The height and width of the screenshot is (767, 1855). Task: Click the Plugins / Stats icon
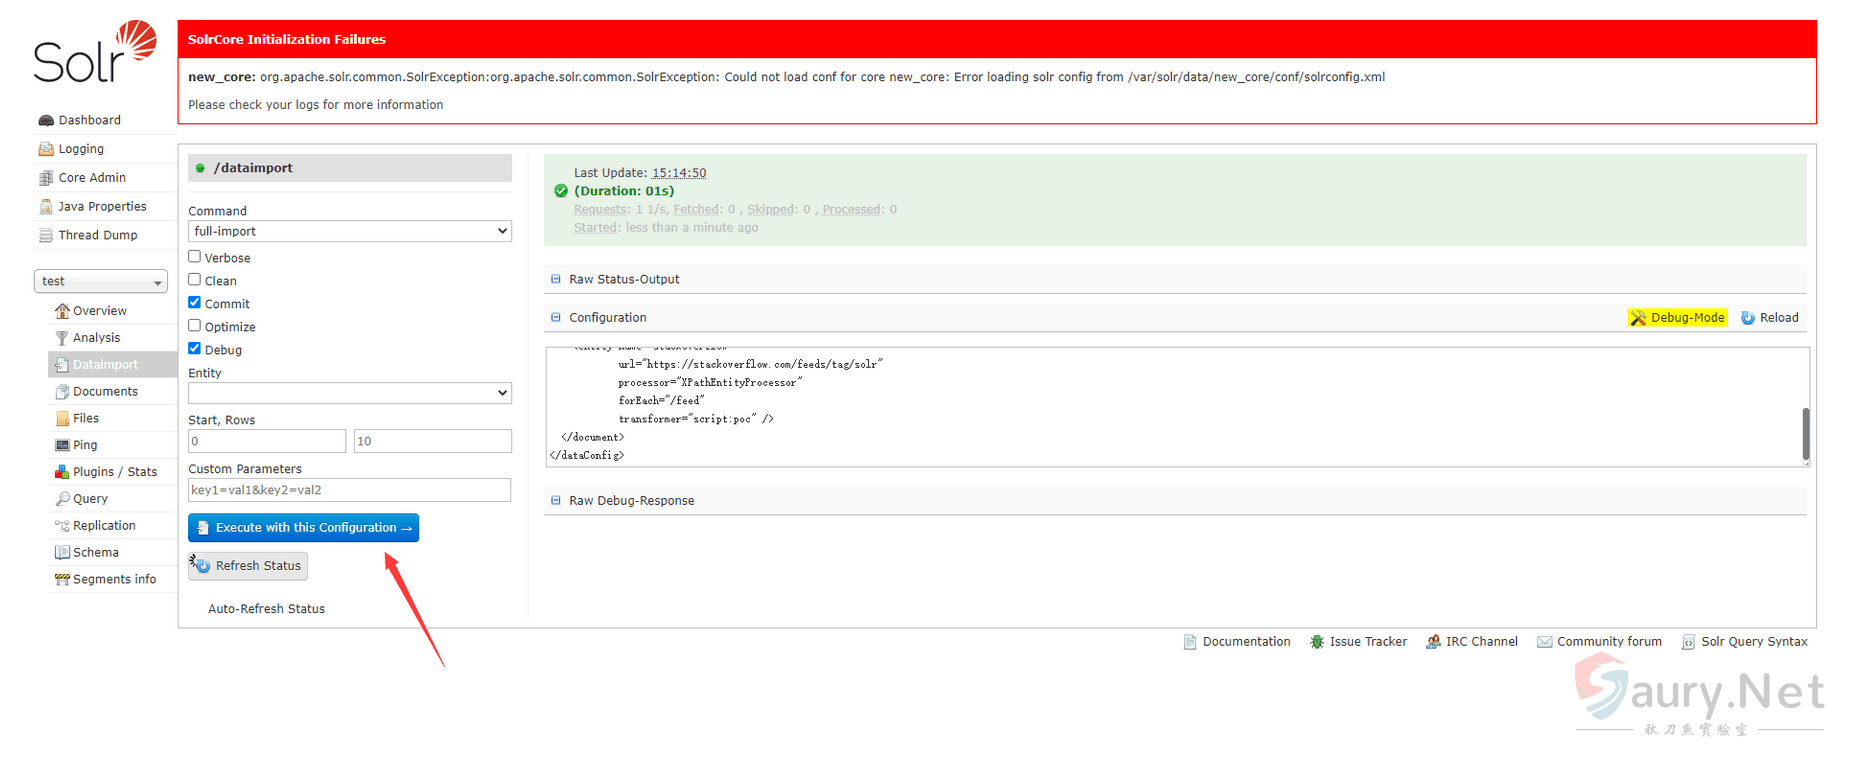(x=62, y=472)
